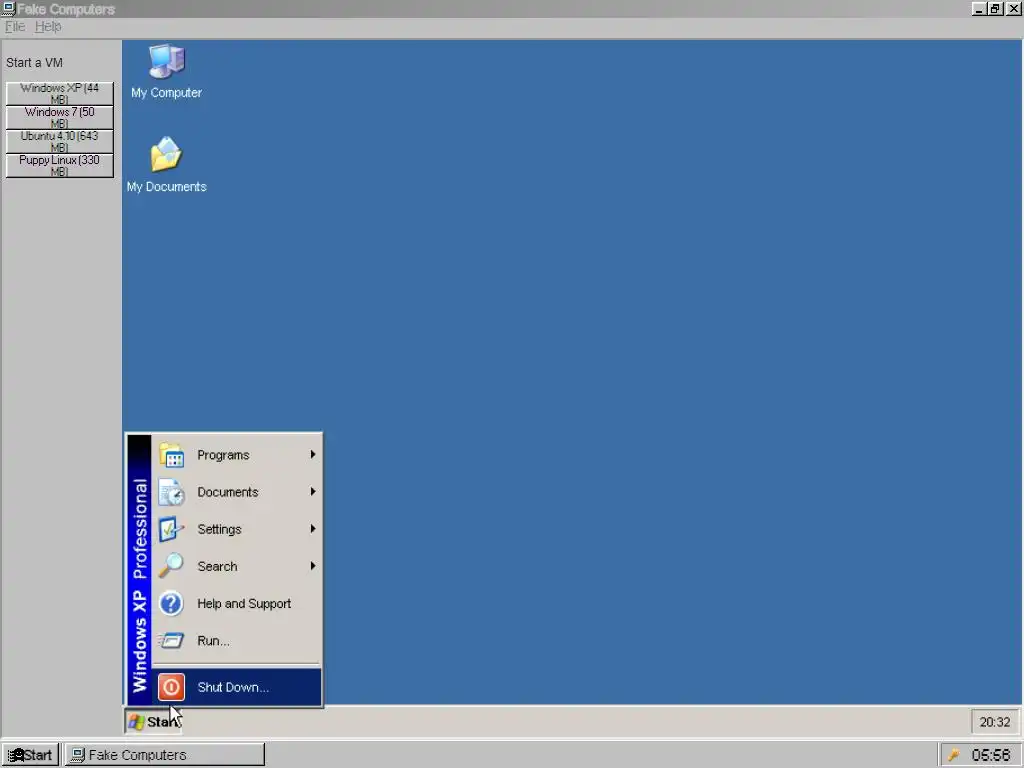Expand the Search submenu arrow

[313, 566]
